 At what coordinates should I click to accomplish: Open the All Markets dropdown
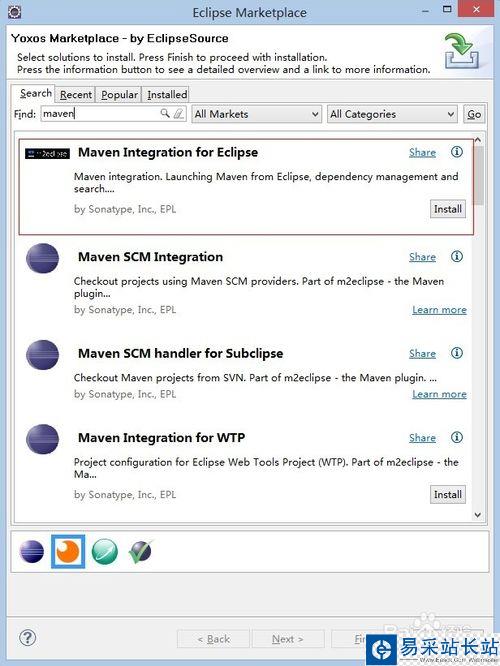point(256,114)
